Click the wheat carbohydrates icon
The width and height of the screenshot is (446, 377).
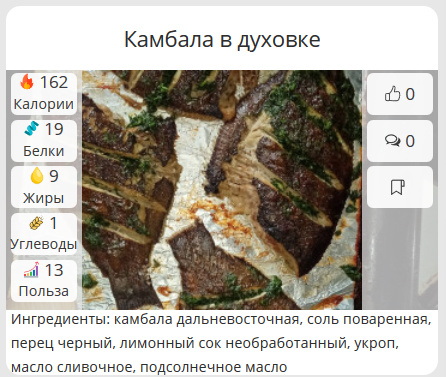pyautogui.click(x=36, y=223)
